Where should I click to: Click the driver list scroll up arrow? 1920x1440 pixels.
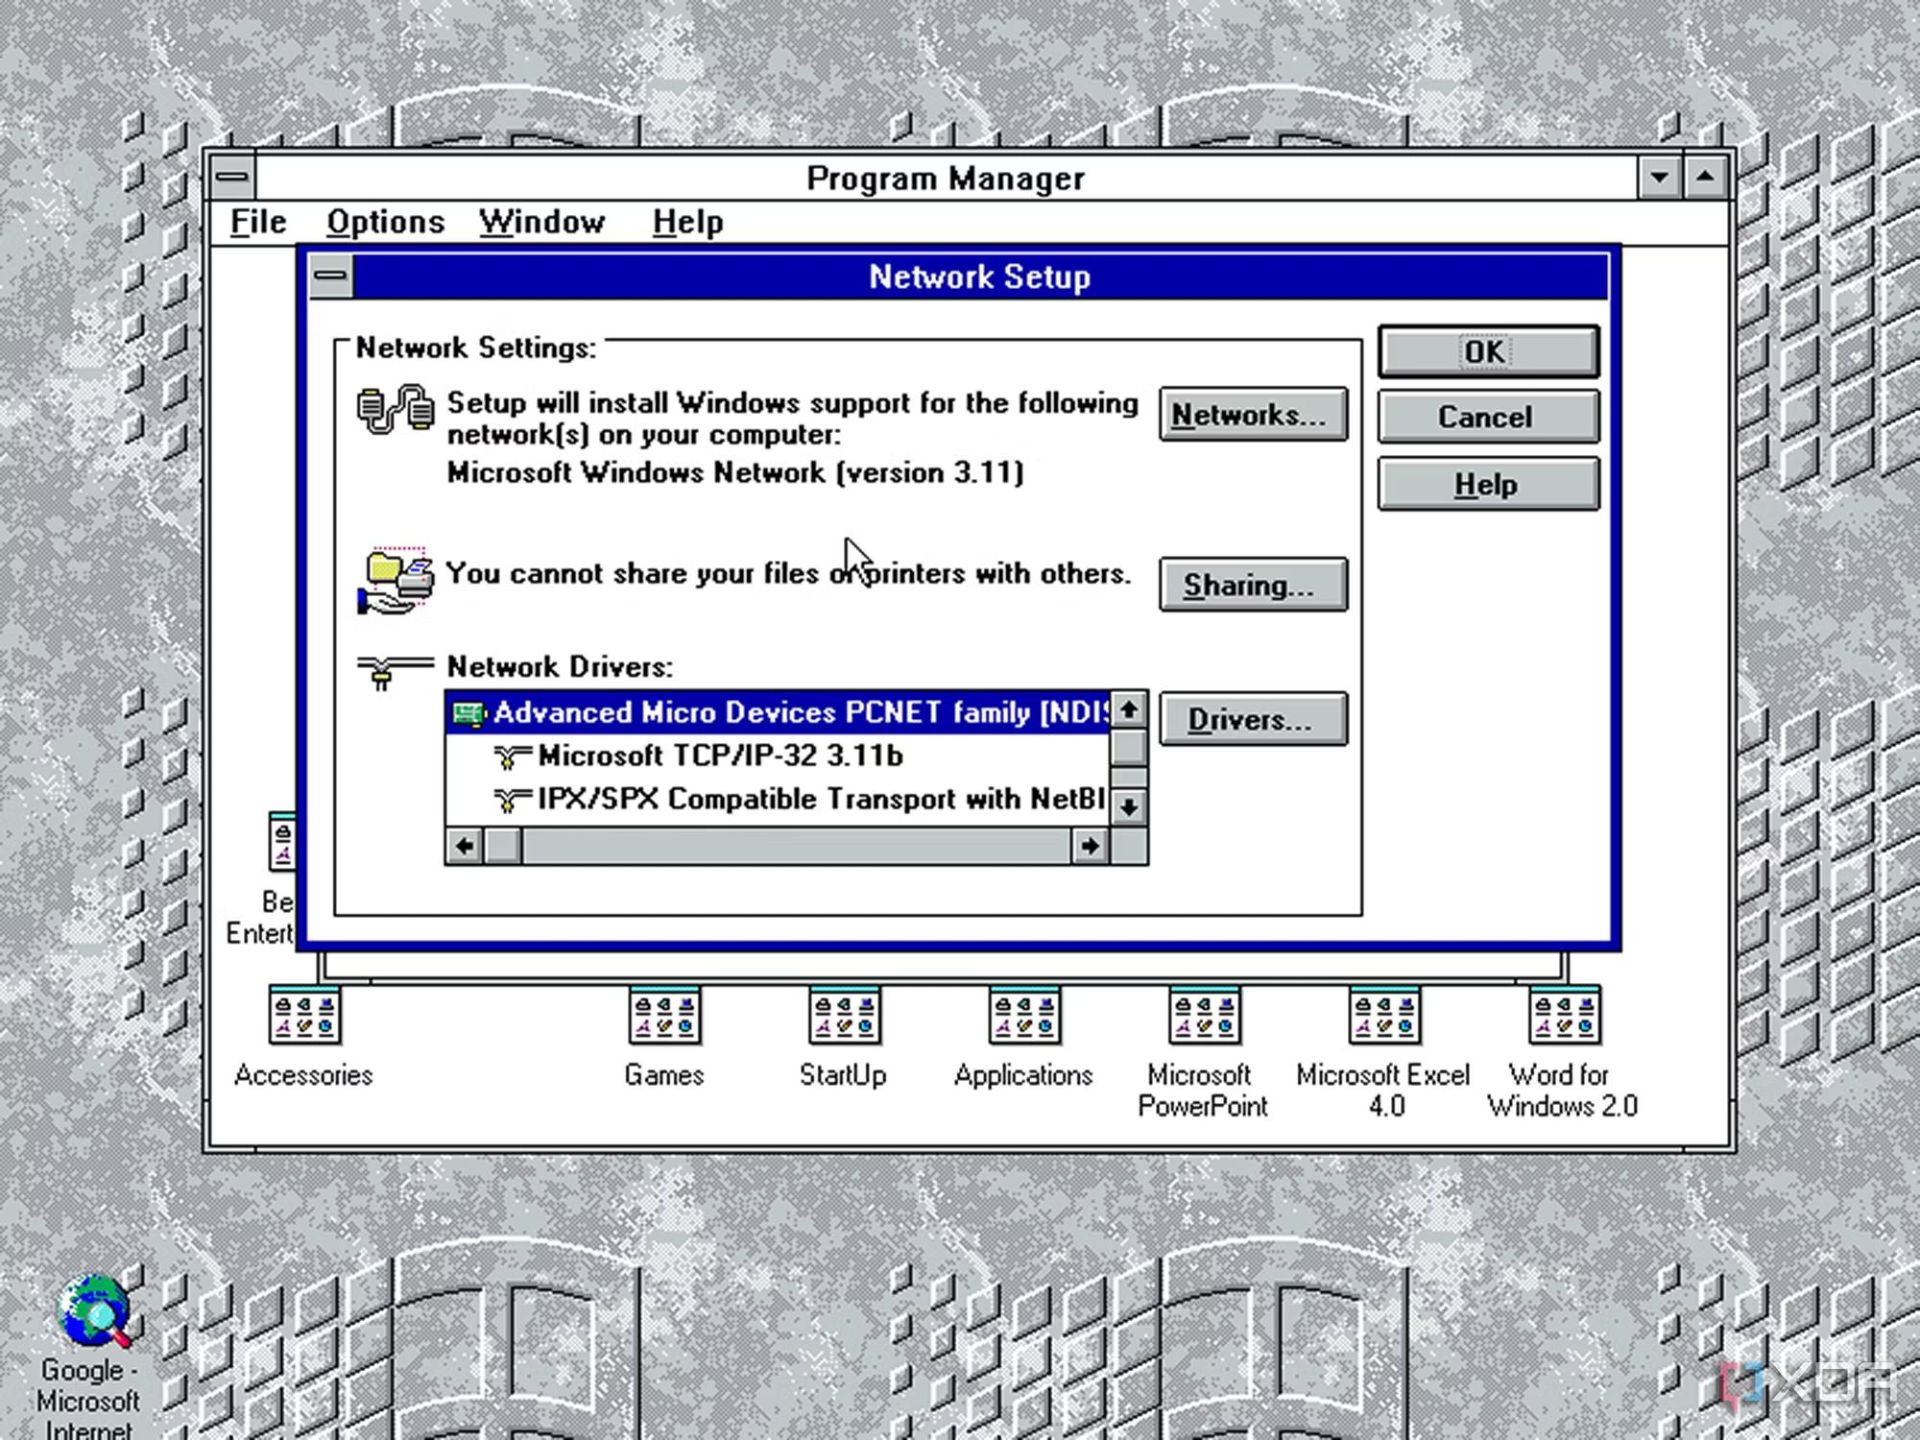[1129, 710]
